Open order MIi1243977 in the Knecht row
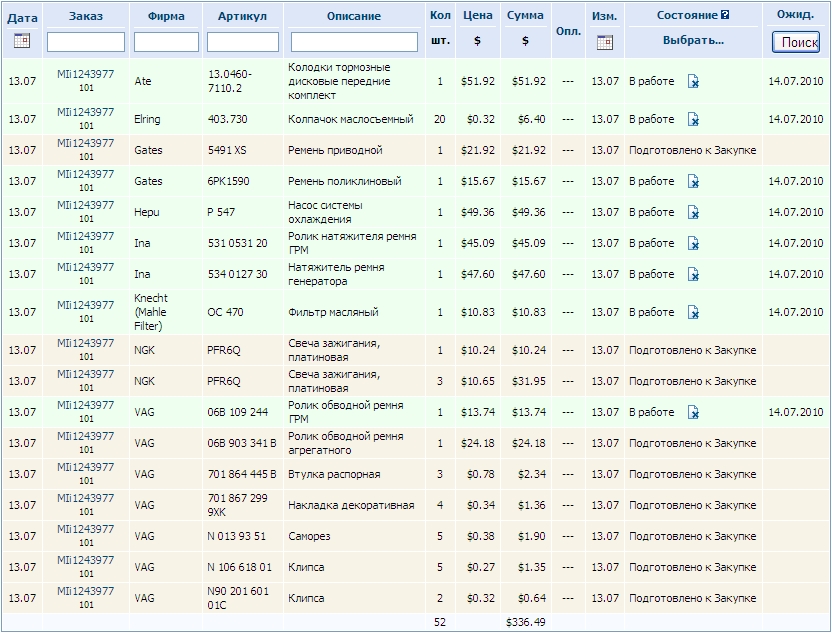 pos(85,306)
